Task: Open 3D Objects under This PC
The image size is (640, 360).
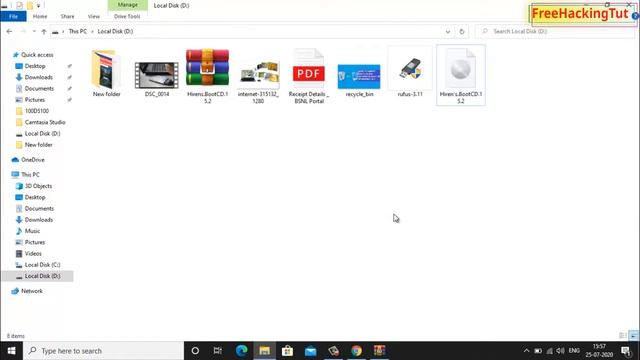Action: click(x=38, y=186)
